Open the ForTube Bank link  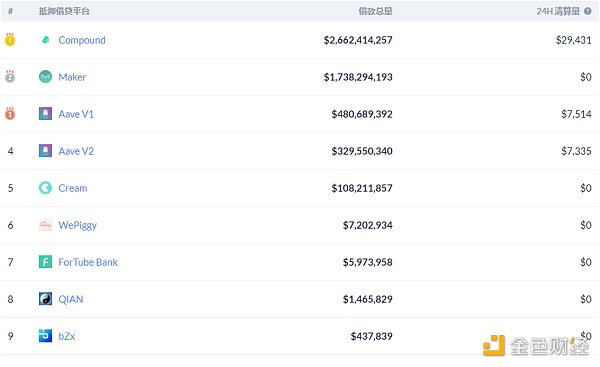pyautogui.click(x=88, y=262)
